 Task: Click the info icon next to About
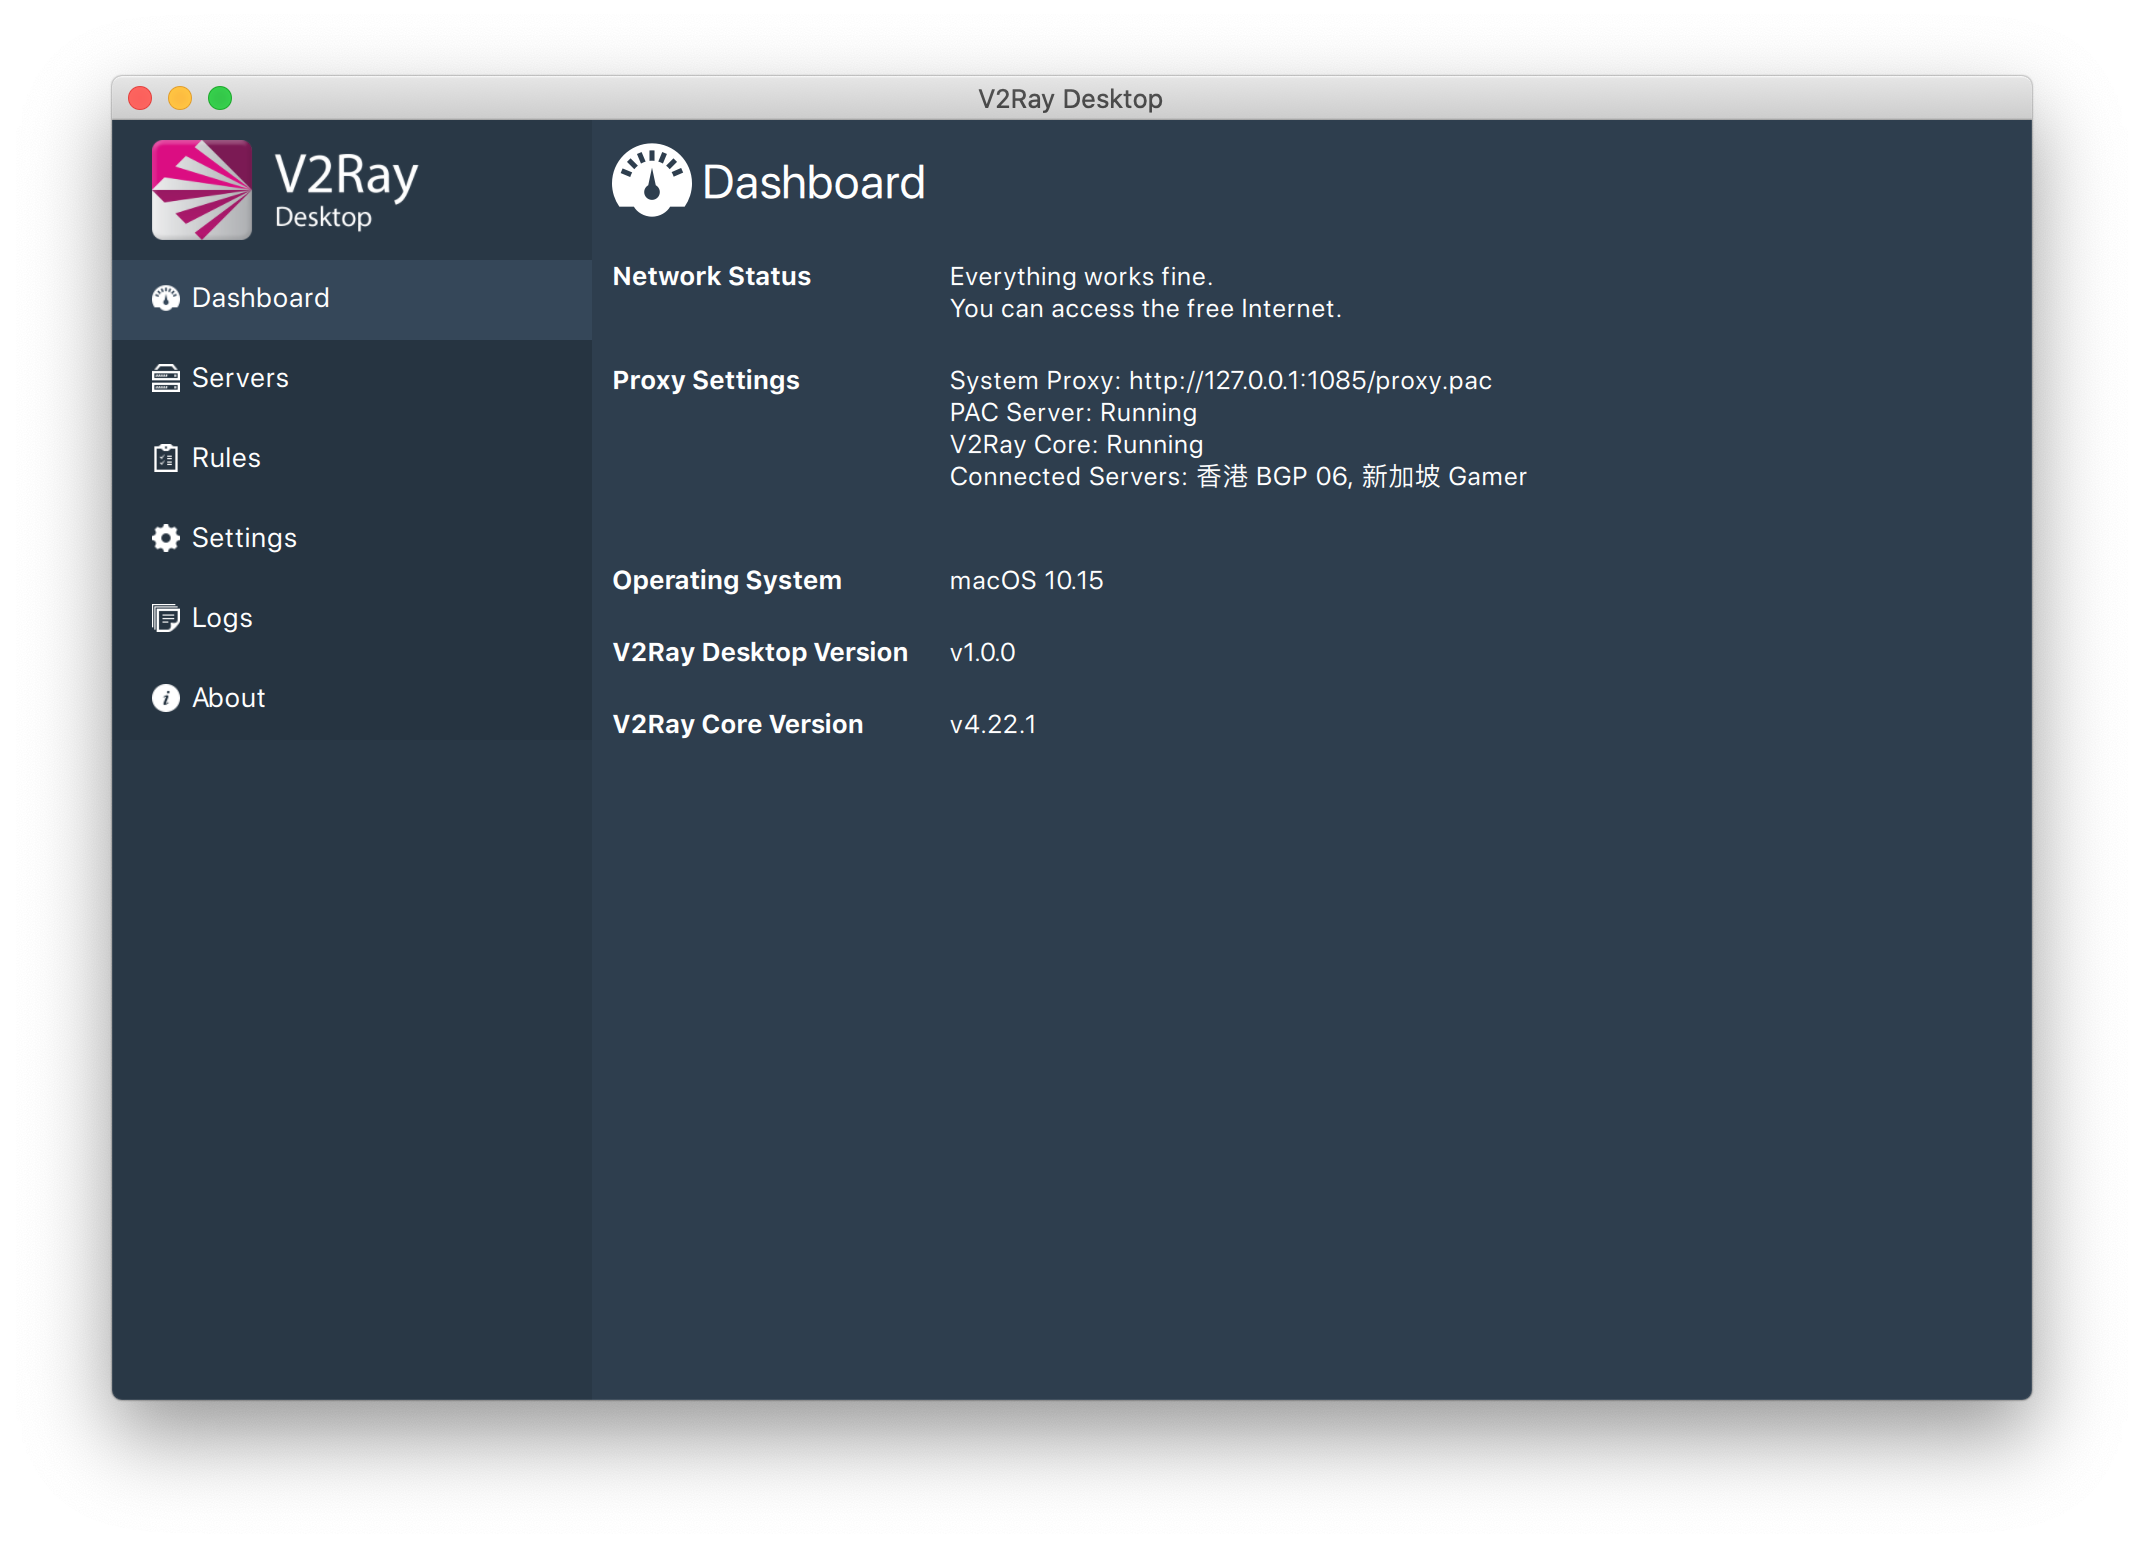(x=165, y=698)
